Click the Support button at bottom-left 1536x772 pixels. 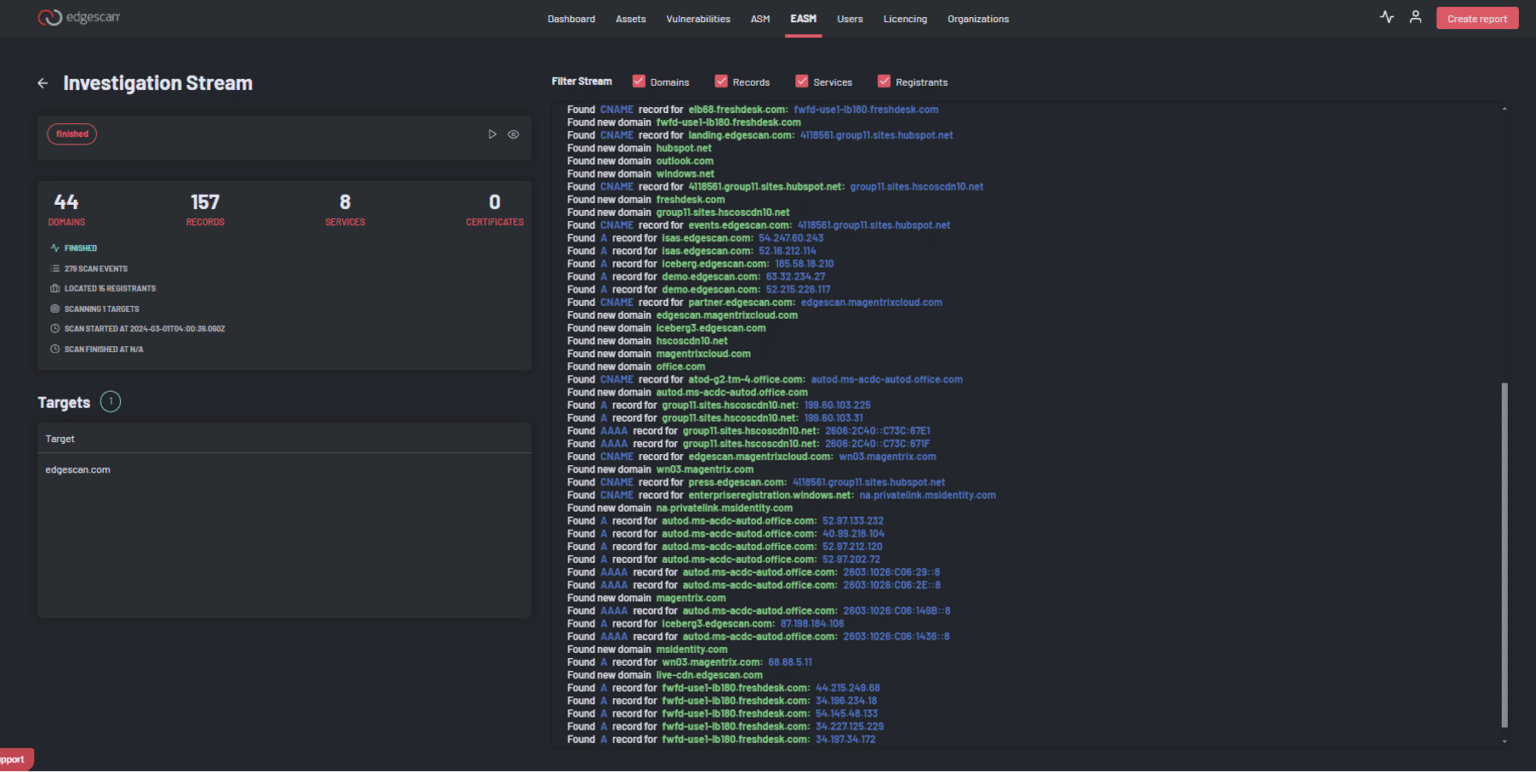pyautogui.click(x=14, y=759)
